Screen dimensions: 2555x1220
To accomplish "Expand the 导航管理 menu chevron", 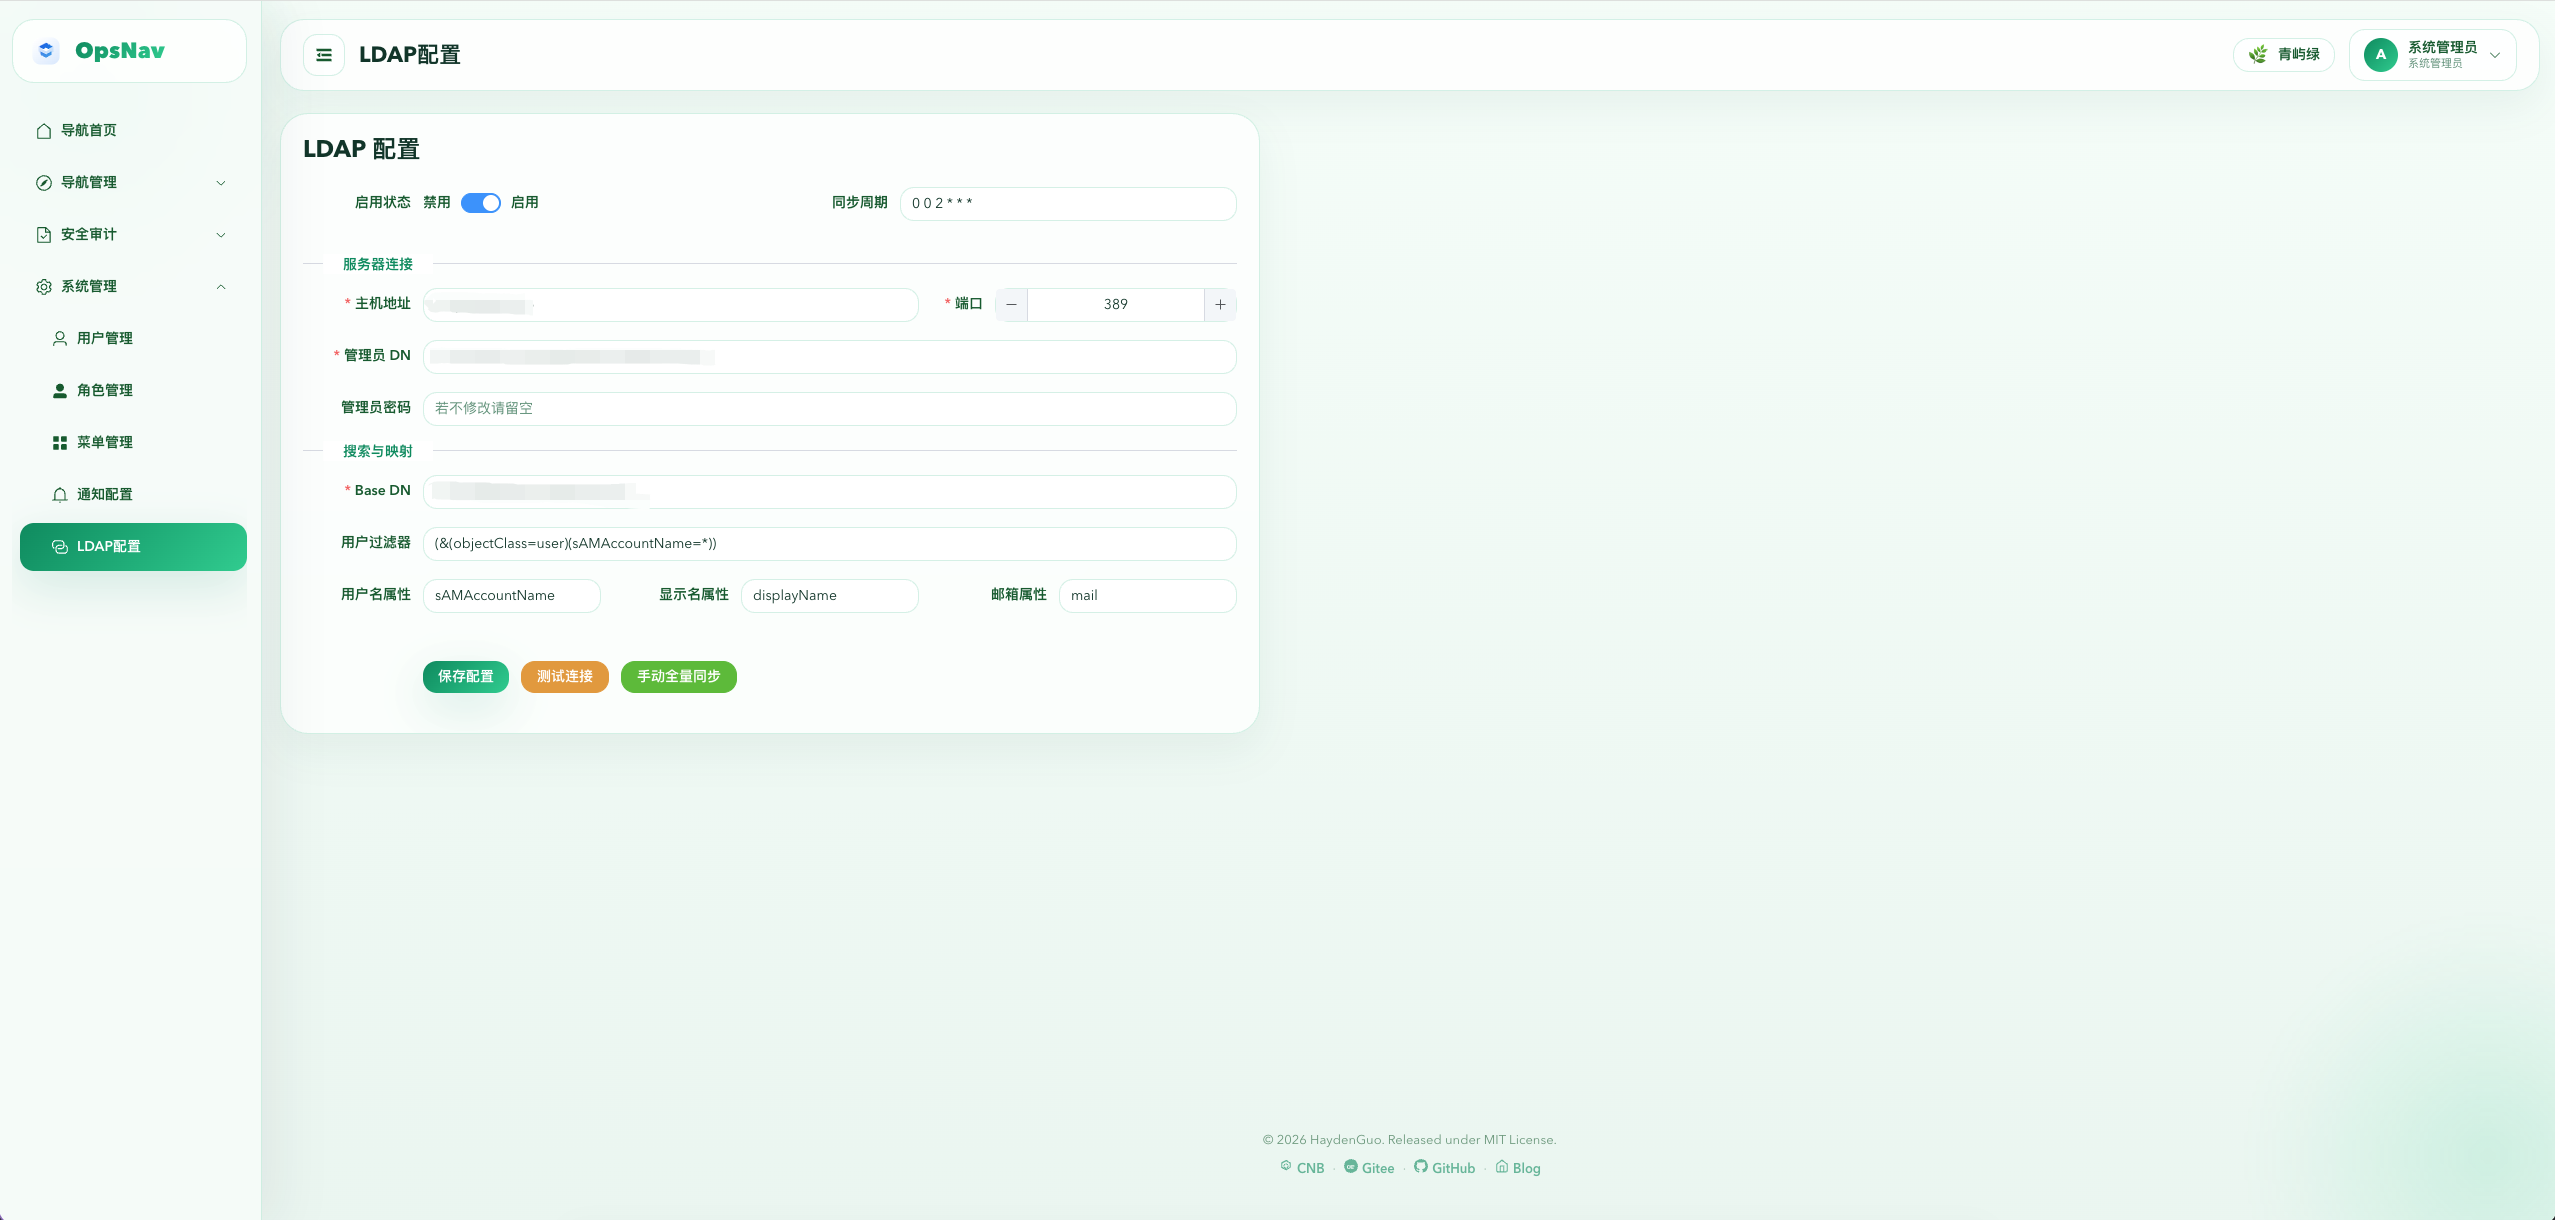I will (x=221, y=183).
